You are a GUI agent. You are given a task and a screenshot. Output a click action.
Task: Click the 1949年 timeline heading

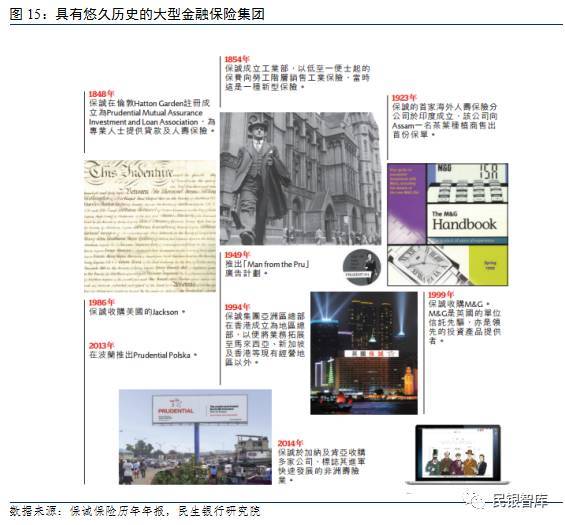coord(237,255)
